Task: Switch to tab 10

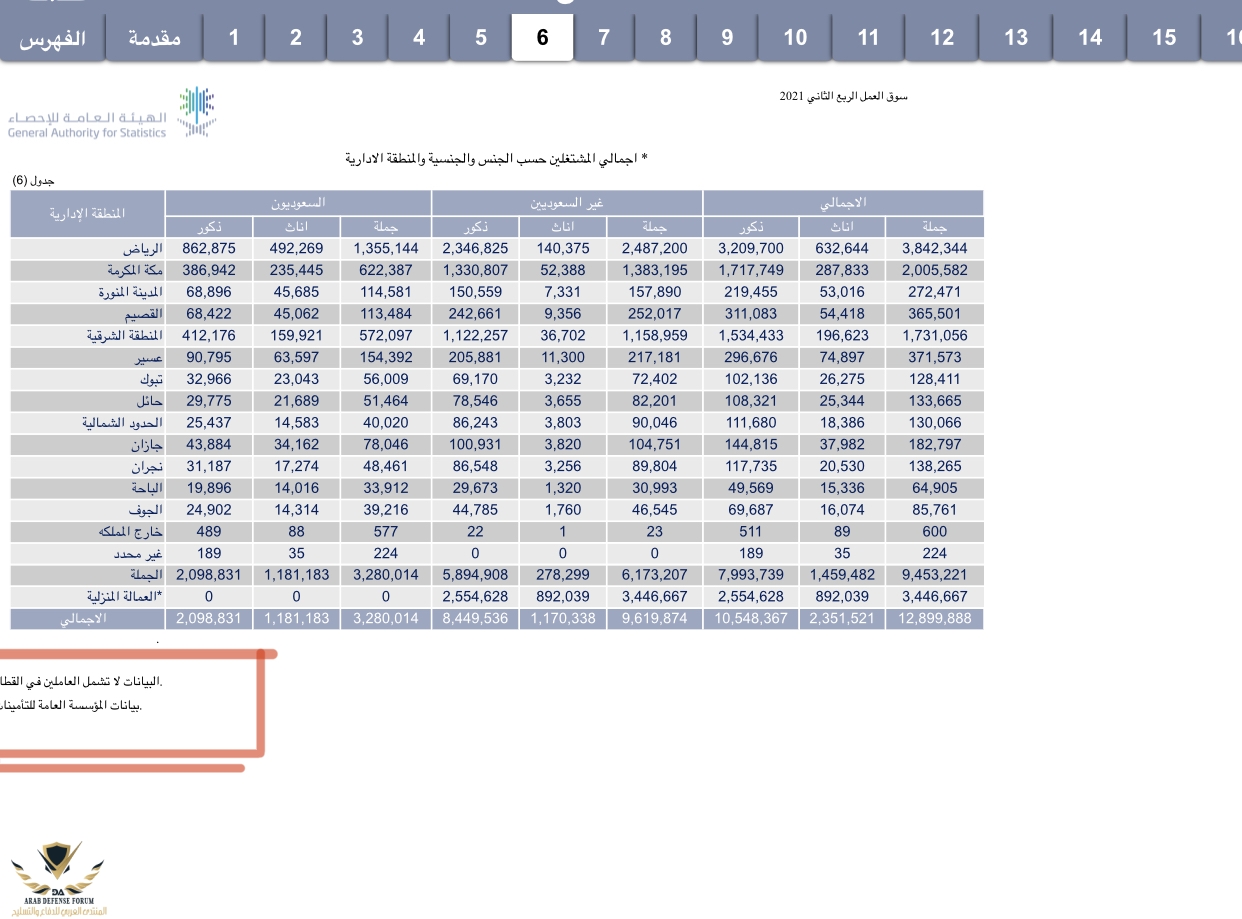Action: click(795, 38)
